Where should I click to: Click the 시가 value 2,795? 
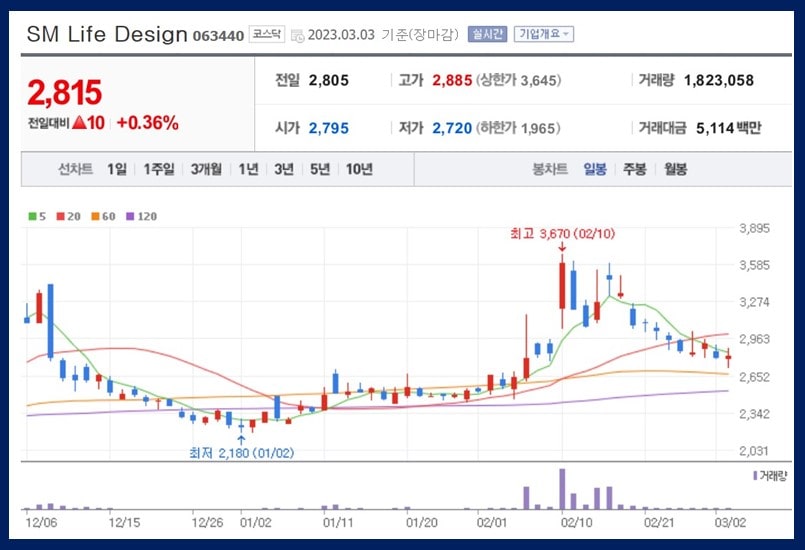329,128
